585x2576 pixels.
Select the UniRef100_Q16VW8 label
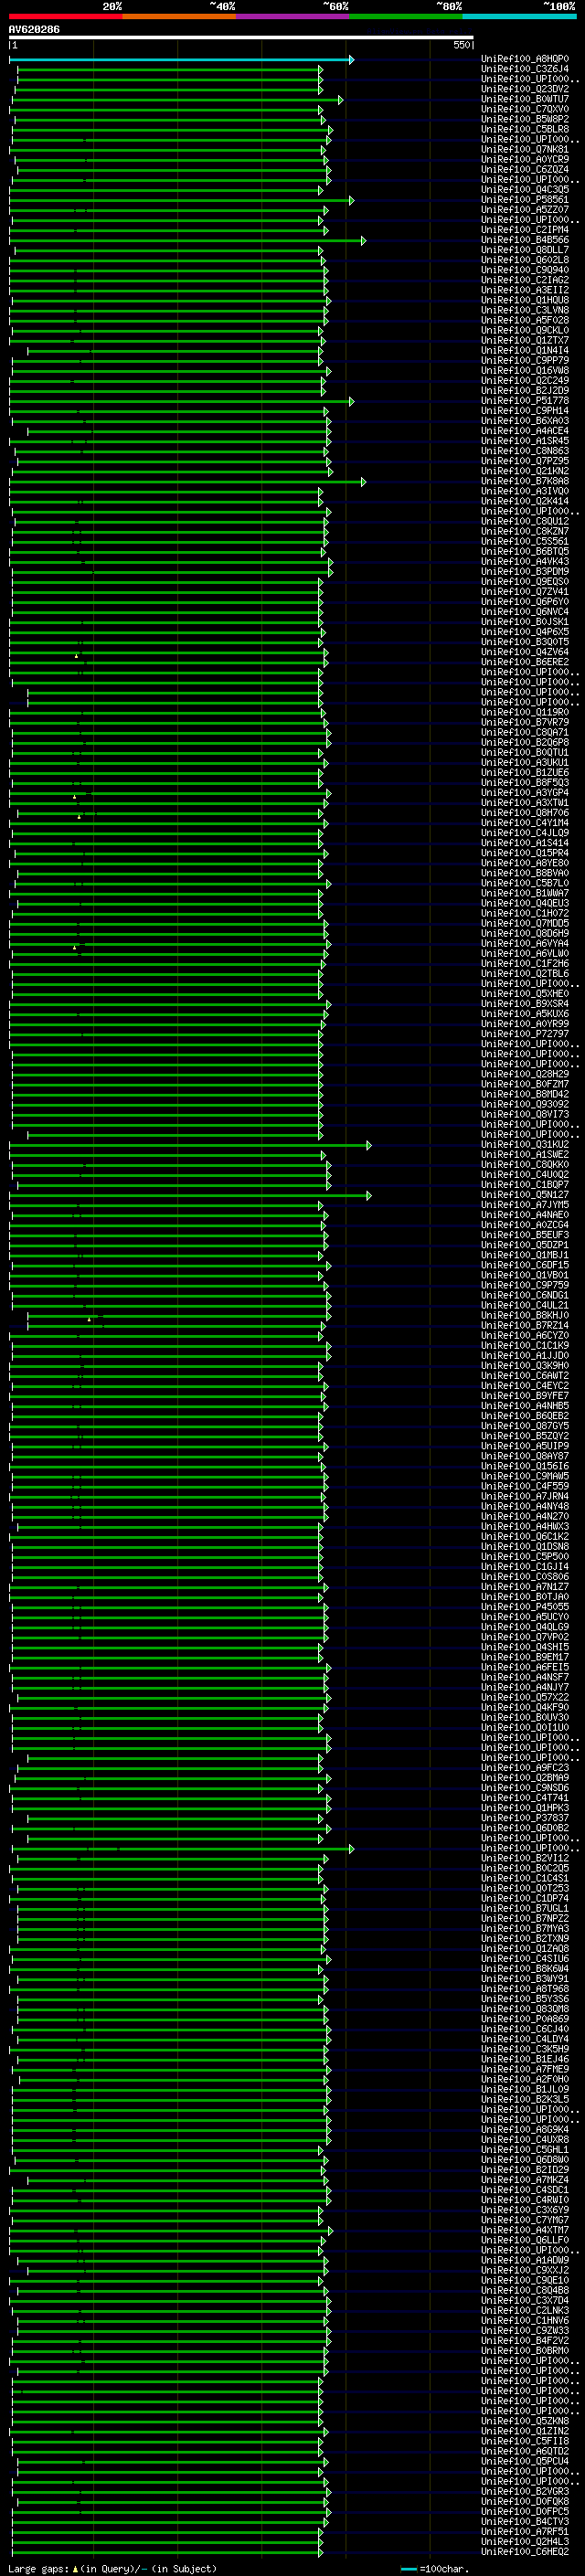(x=525, y=371)
